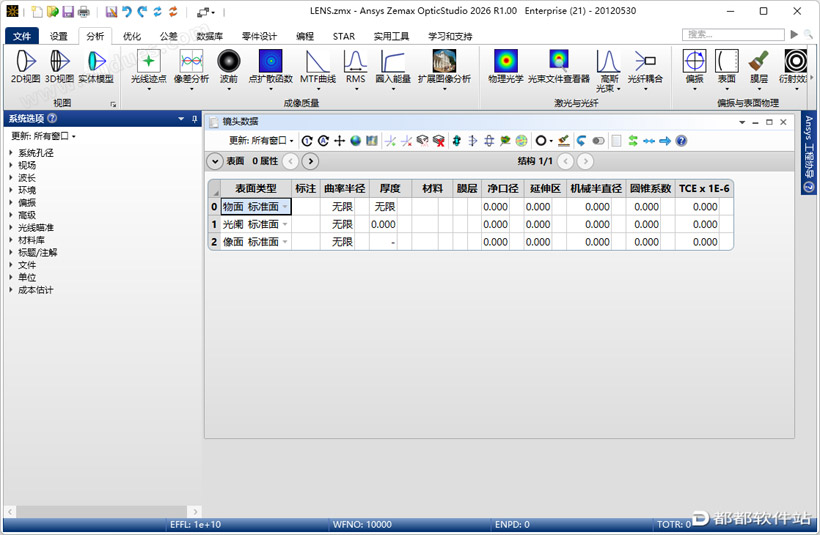Switch to the 优化 ribbon tab
820x535 pixels.
(x=132, y=36)
